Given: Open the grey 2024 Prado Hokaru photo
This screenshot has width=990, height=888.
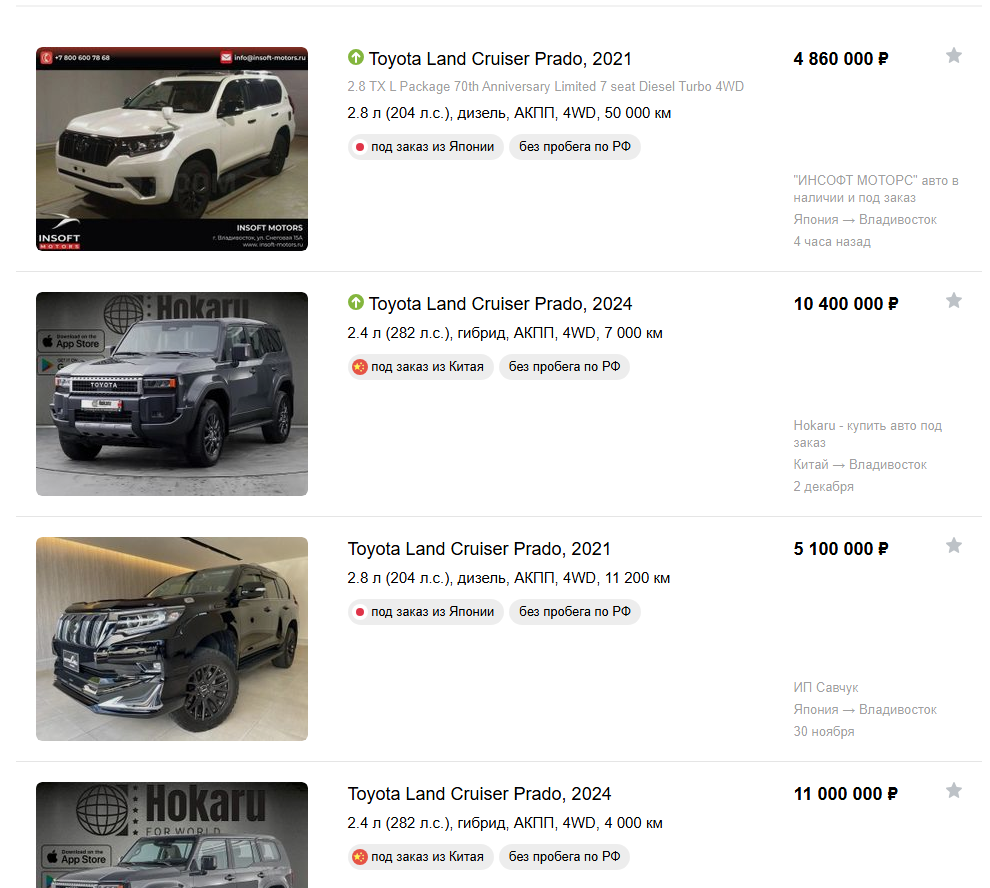Looking at the screenshot, I should (172, 394).
